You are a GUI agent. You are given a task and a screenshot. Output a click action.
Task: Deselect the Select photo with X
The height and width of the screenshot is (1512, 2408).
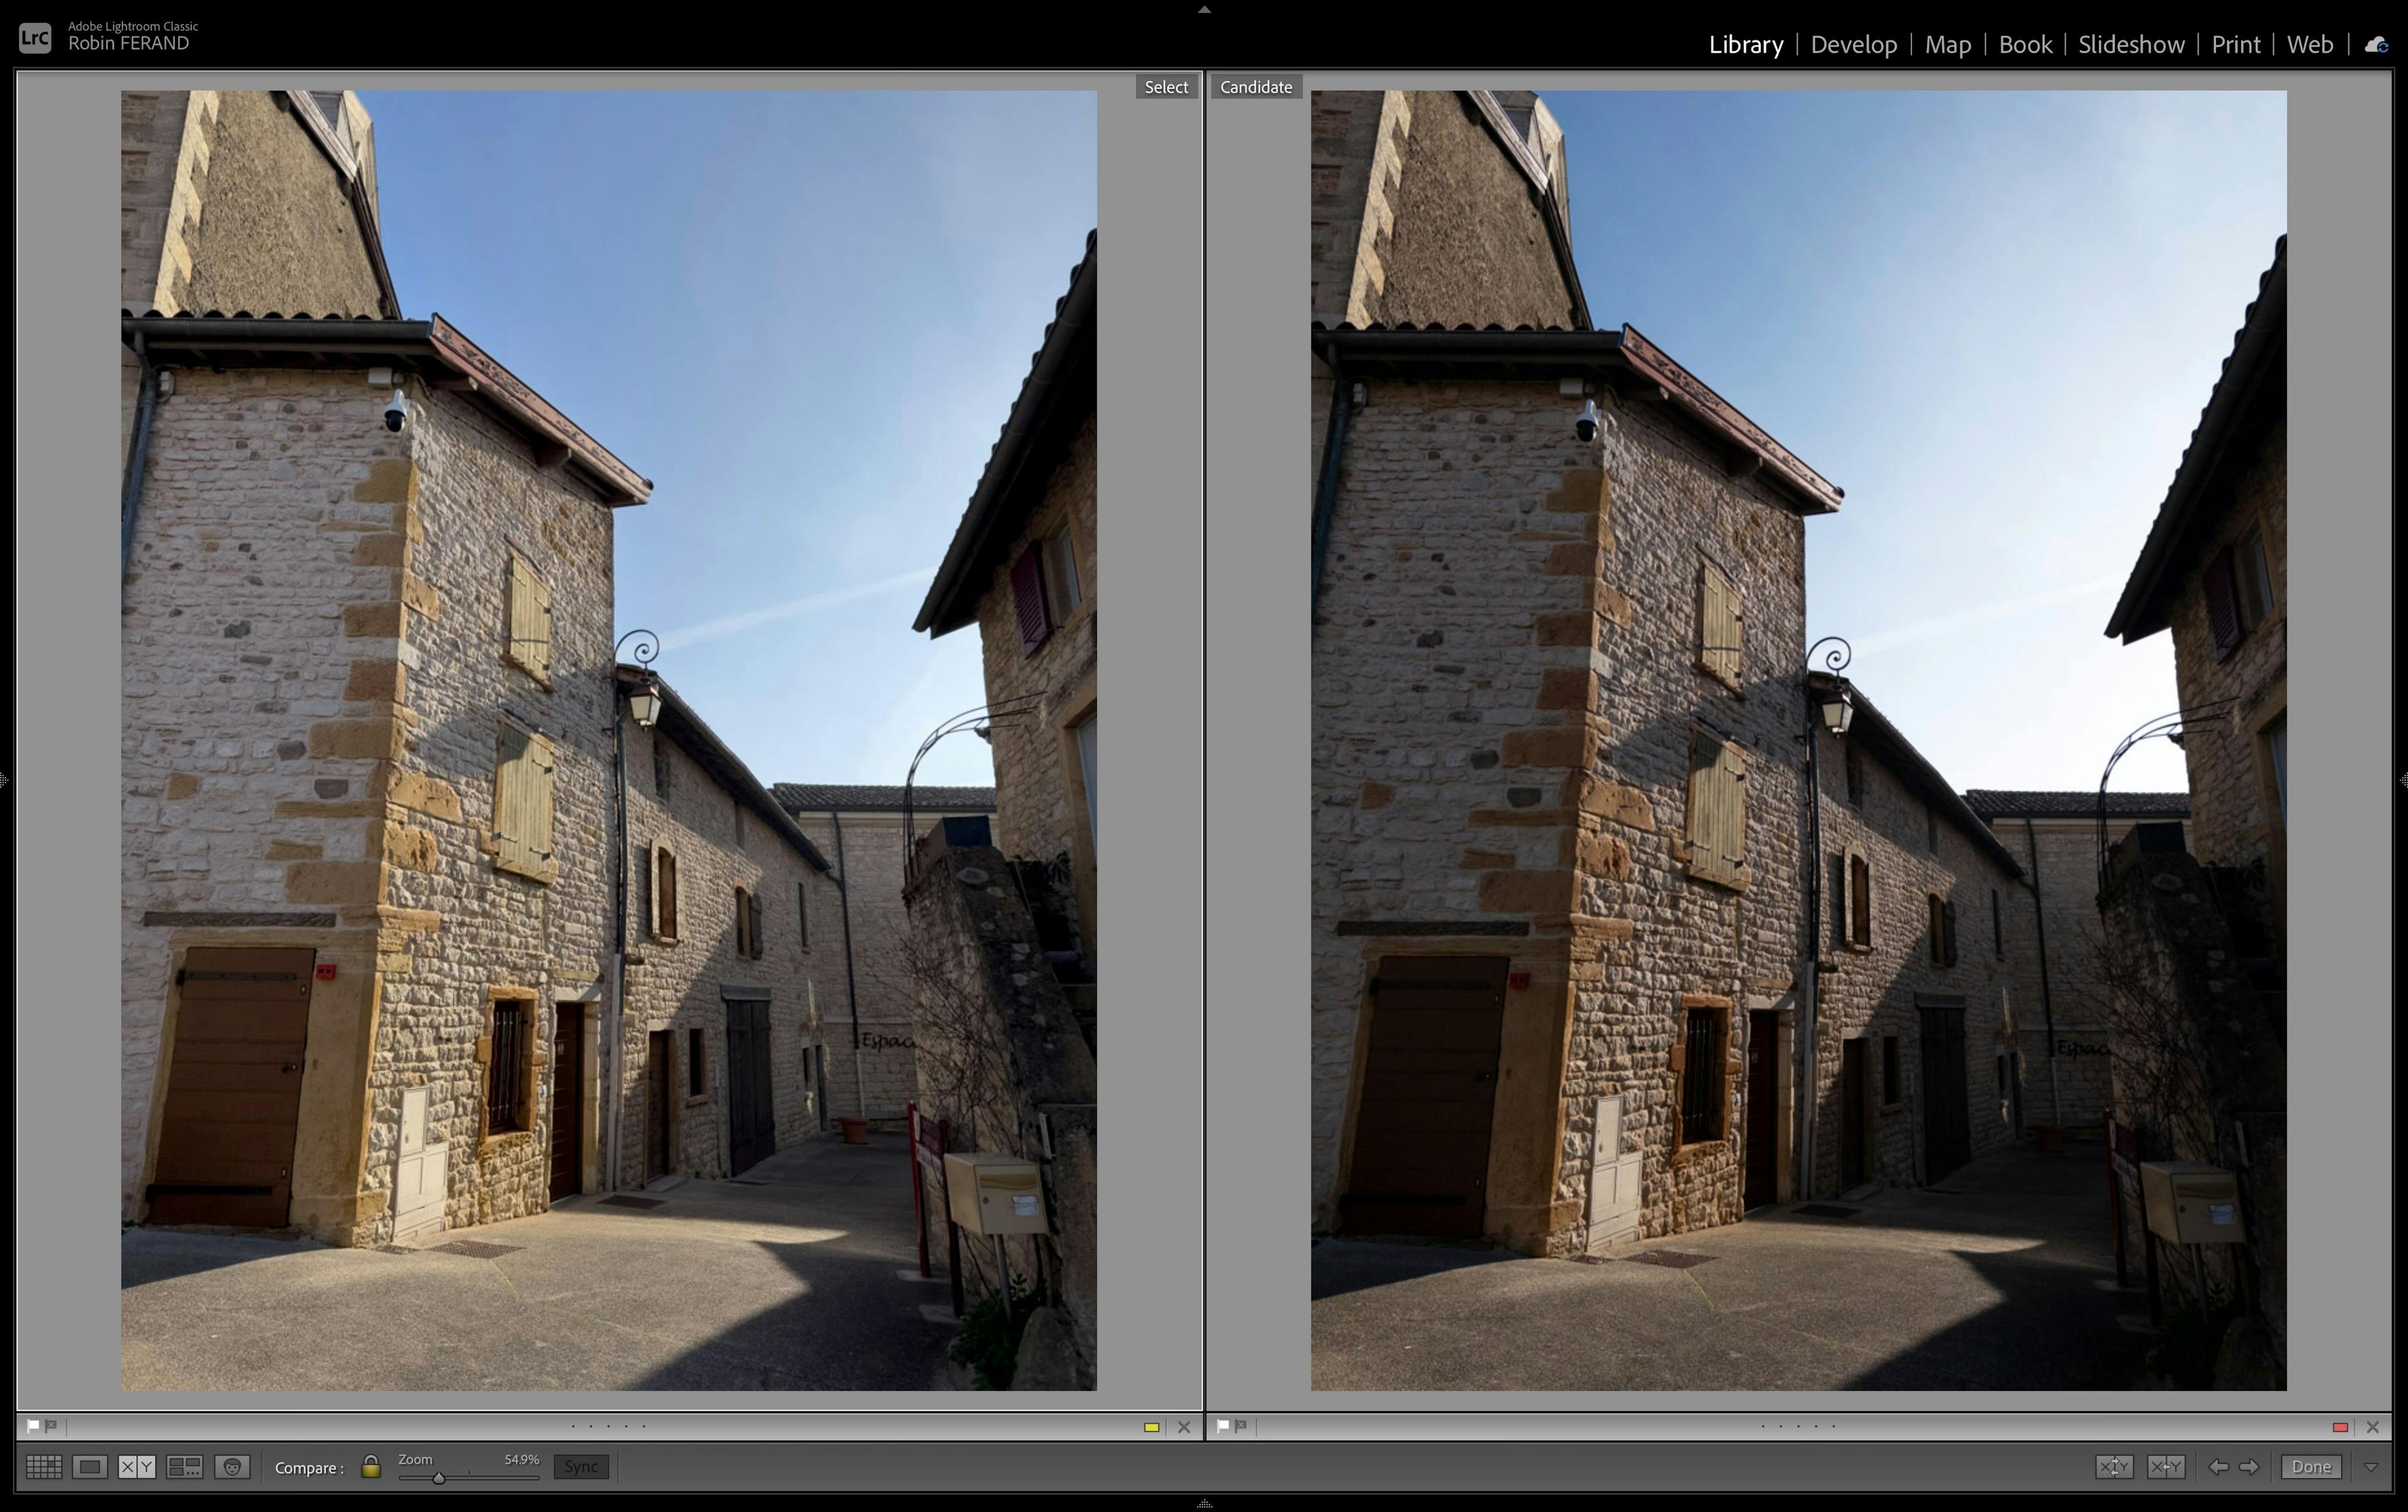pos(1184,1427)
